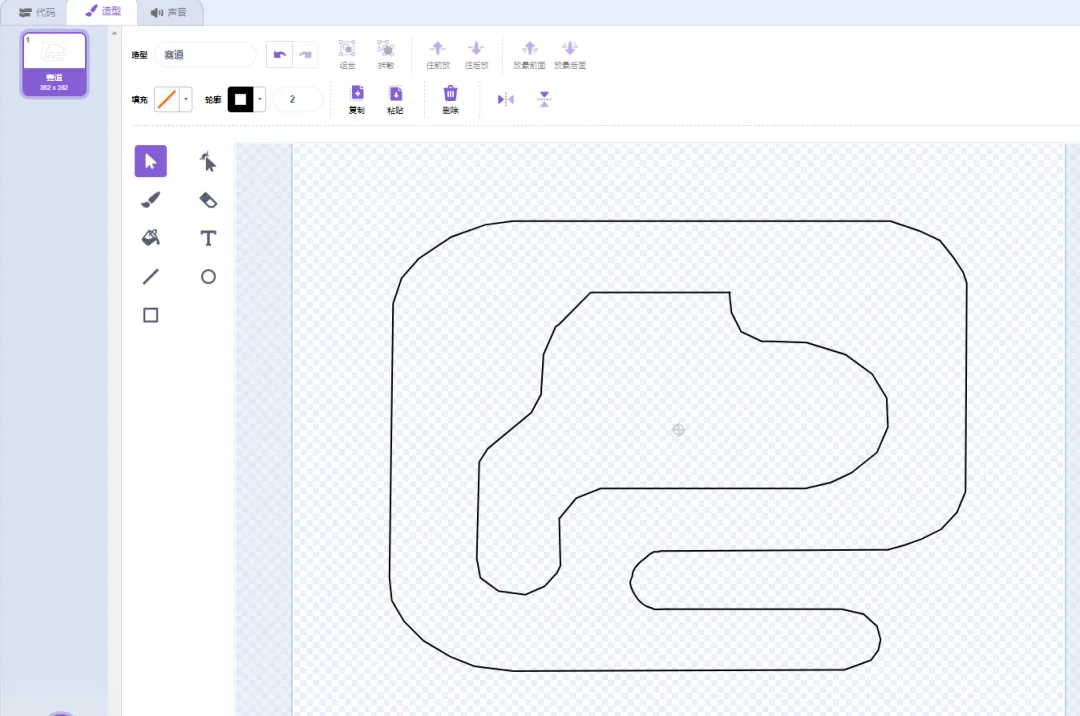Click the undo arrow button
Viewport: 1080px width, 716px height.
tap(280, 54)
